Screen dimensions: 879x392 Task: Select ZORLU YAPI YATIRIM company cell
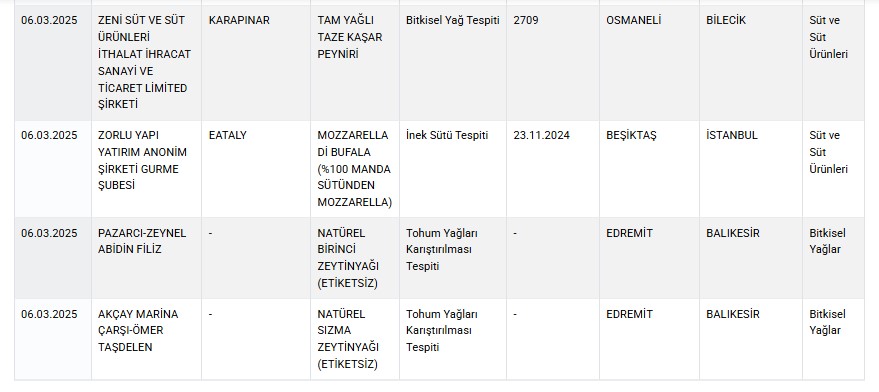(146, 169)
